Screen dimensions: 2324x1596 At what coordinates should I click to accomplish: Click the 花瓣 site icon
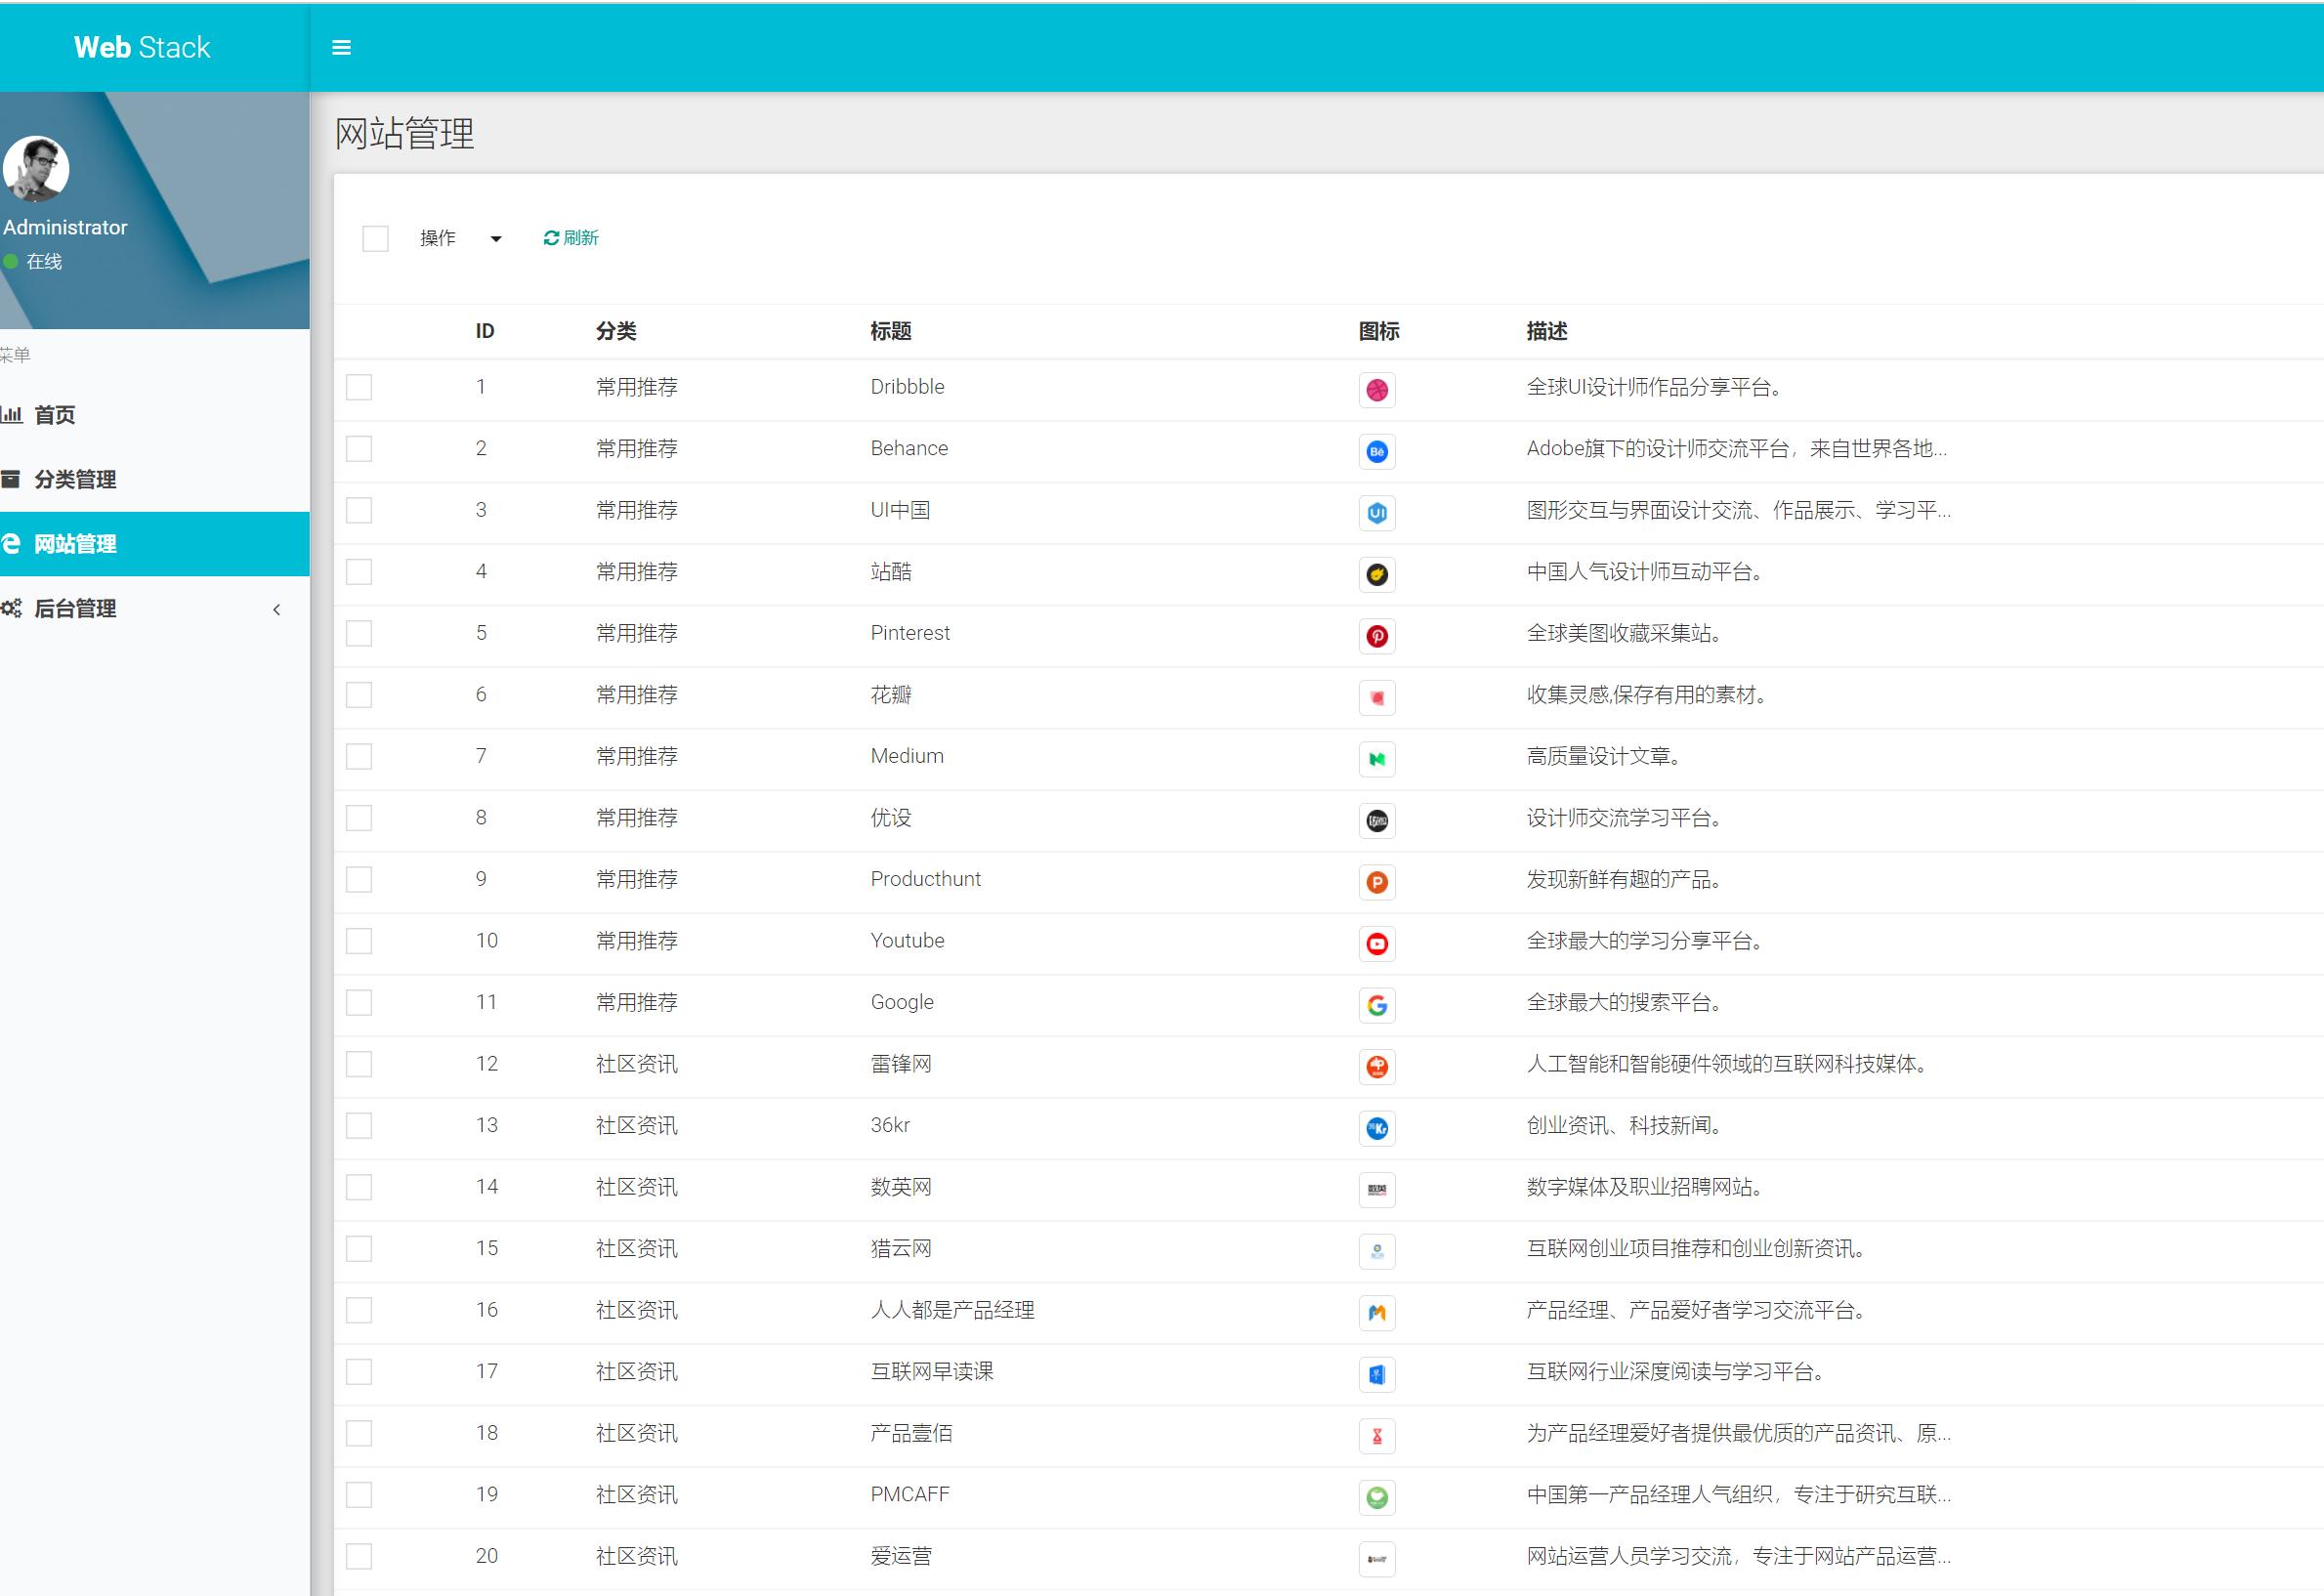pyautogui.click(x=1377, y=698)
